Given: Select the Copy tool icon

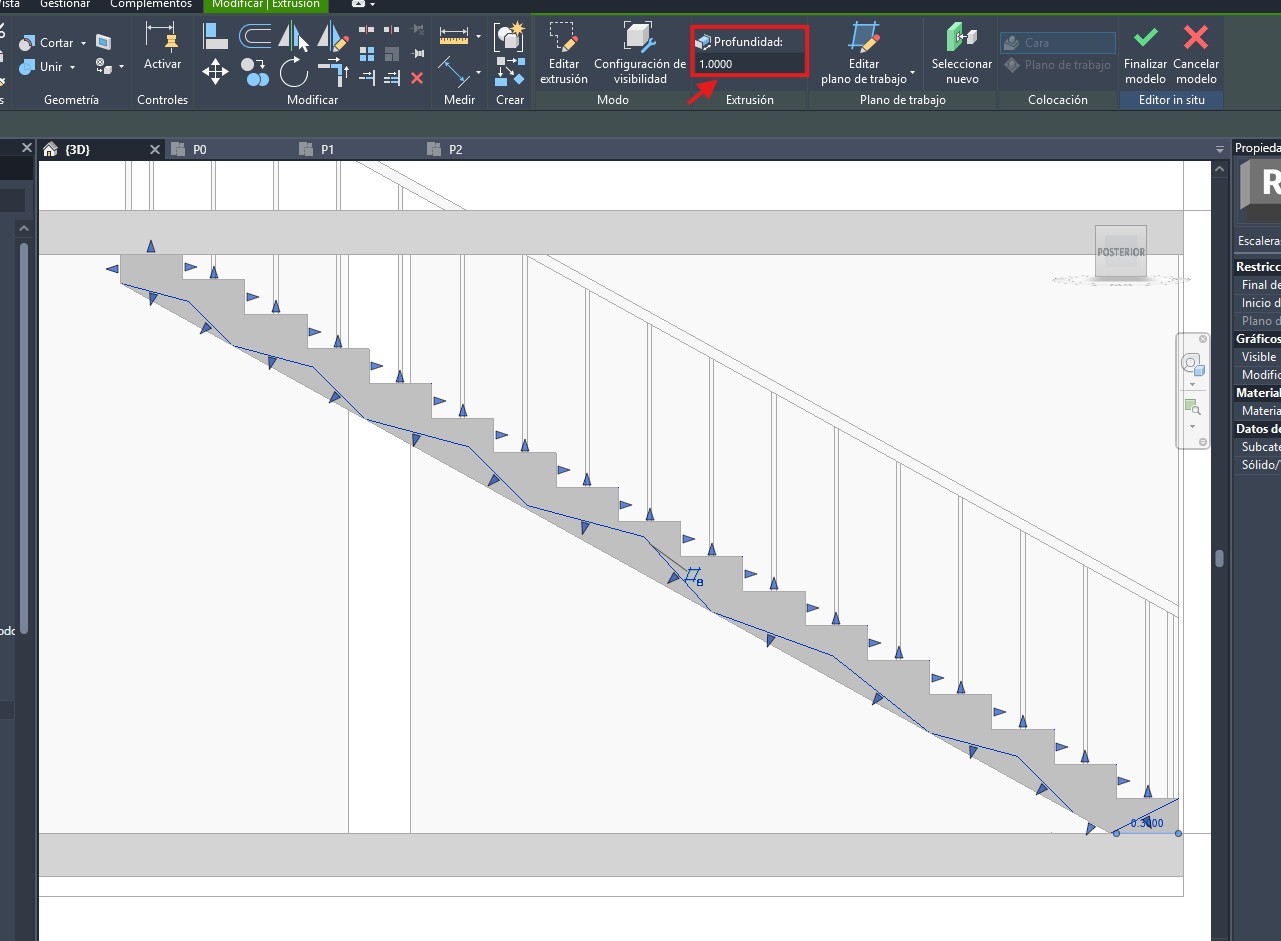Looking at the screenshot, I should [x=255, y=71].
